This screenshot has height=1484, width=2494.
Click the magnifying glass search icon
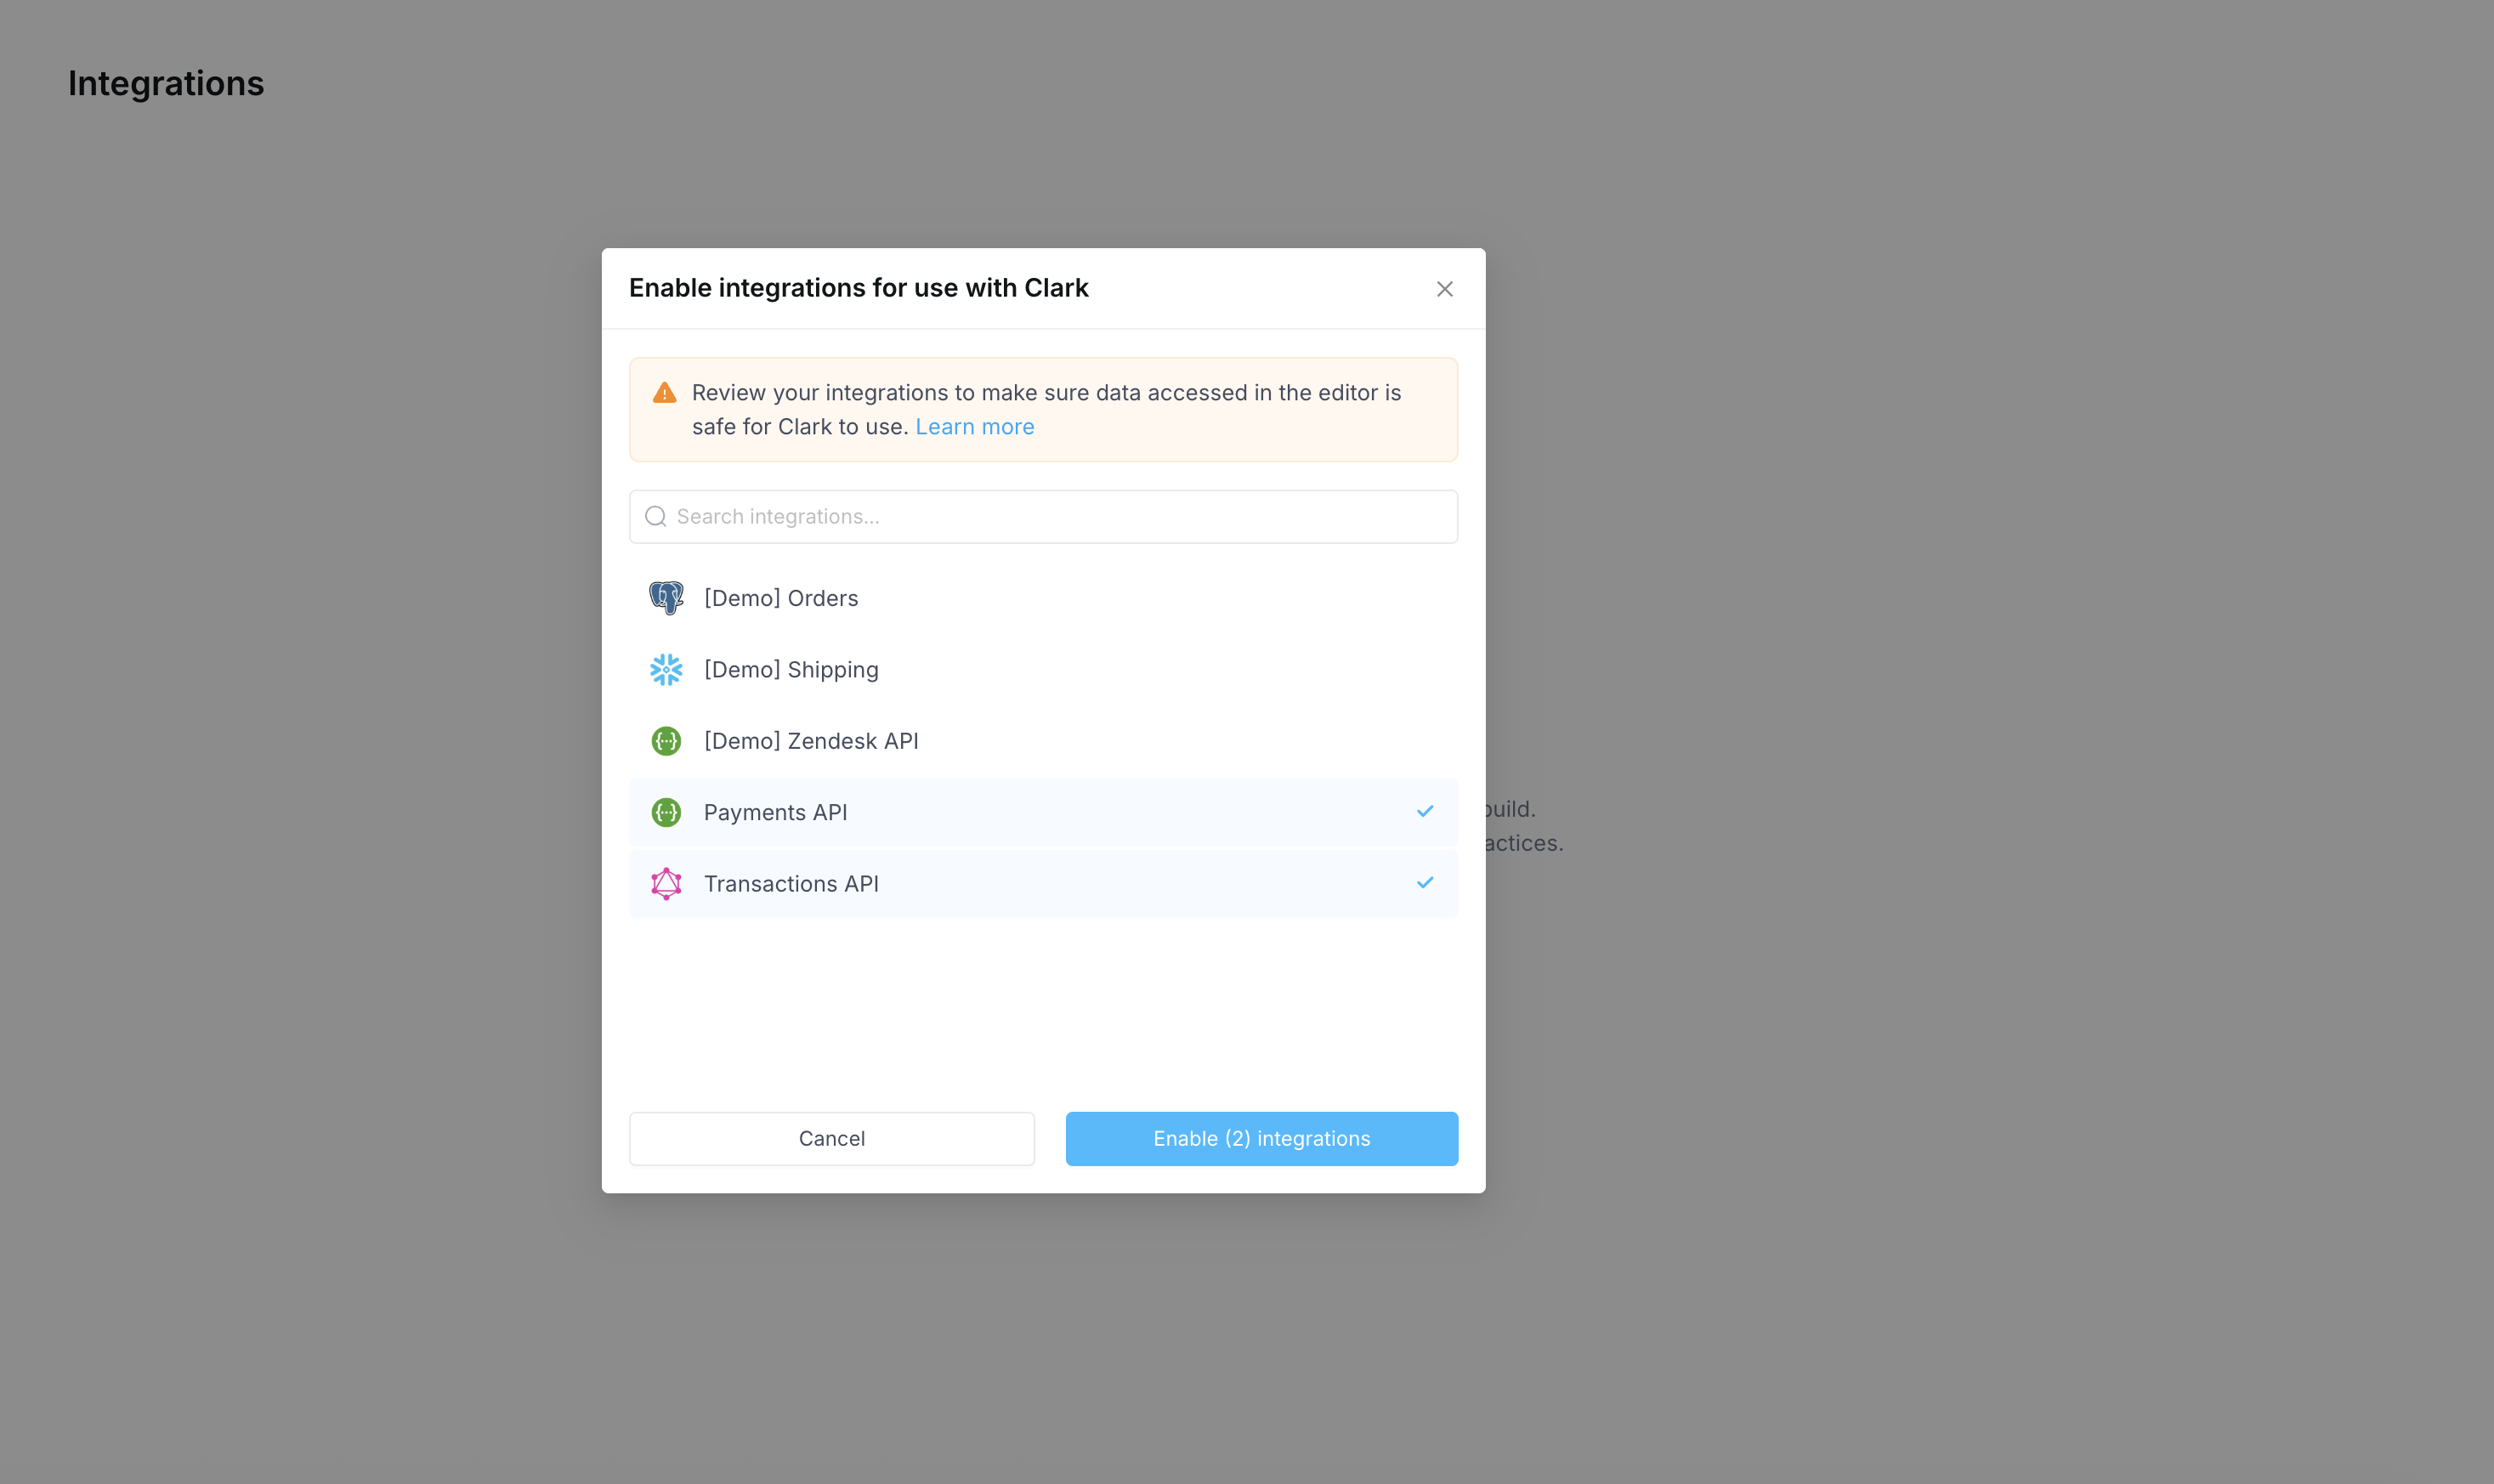[x=656, y=516]
